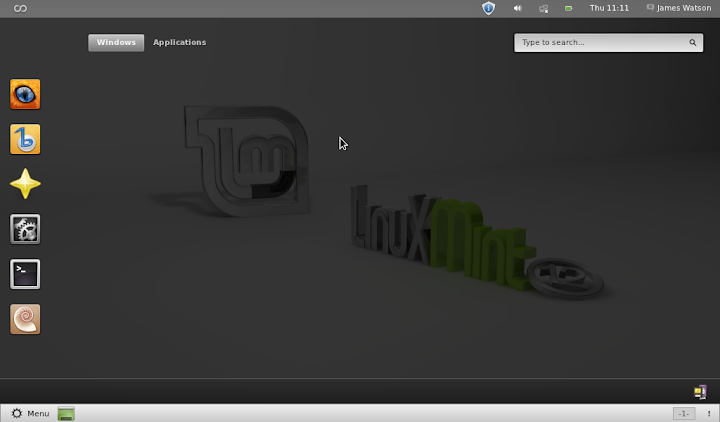Switch to the Windows overview tab

point(116,43)
